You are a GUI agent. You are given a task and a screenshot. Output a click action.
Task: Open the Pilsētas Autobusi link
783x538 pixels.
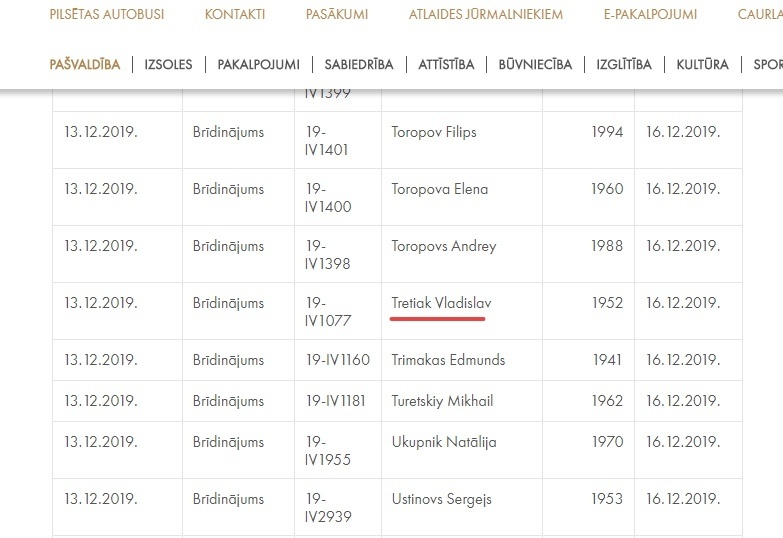click(107, 14)
